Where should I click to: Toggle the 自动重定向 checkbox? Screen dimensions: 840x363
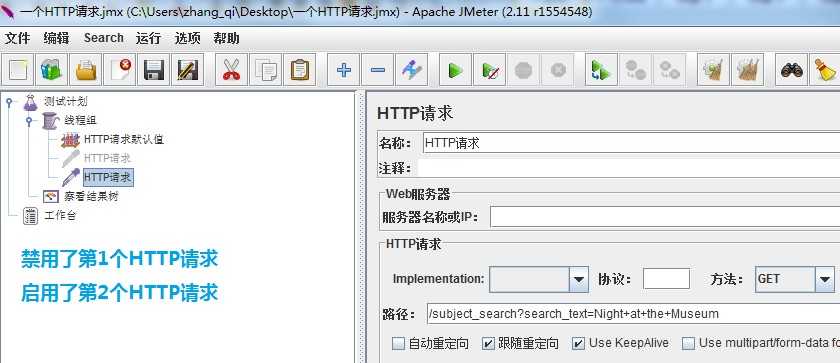point(398,343)
